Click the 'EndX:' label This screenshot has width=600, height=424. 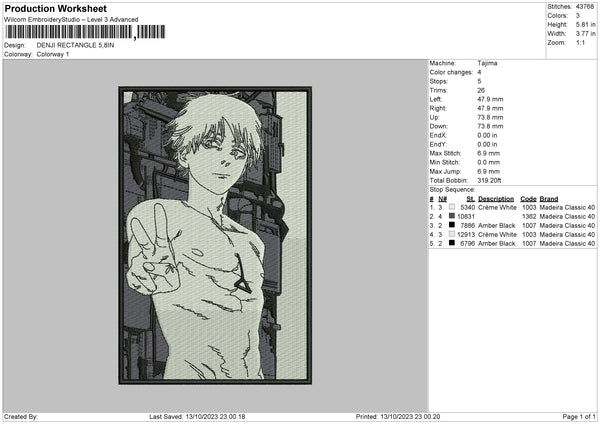pyautogui.click(x=438, y=135)
